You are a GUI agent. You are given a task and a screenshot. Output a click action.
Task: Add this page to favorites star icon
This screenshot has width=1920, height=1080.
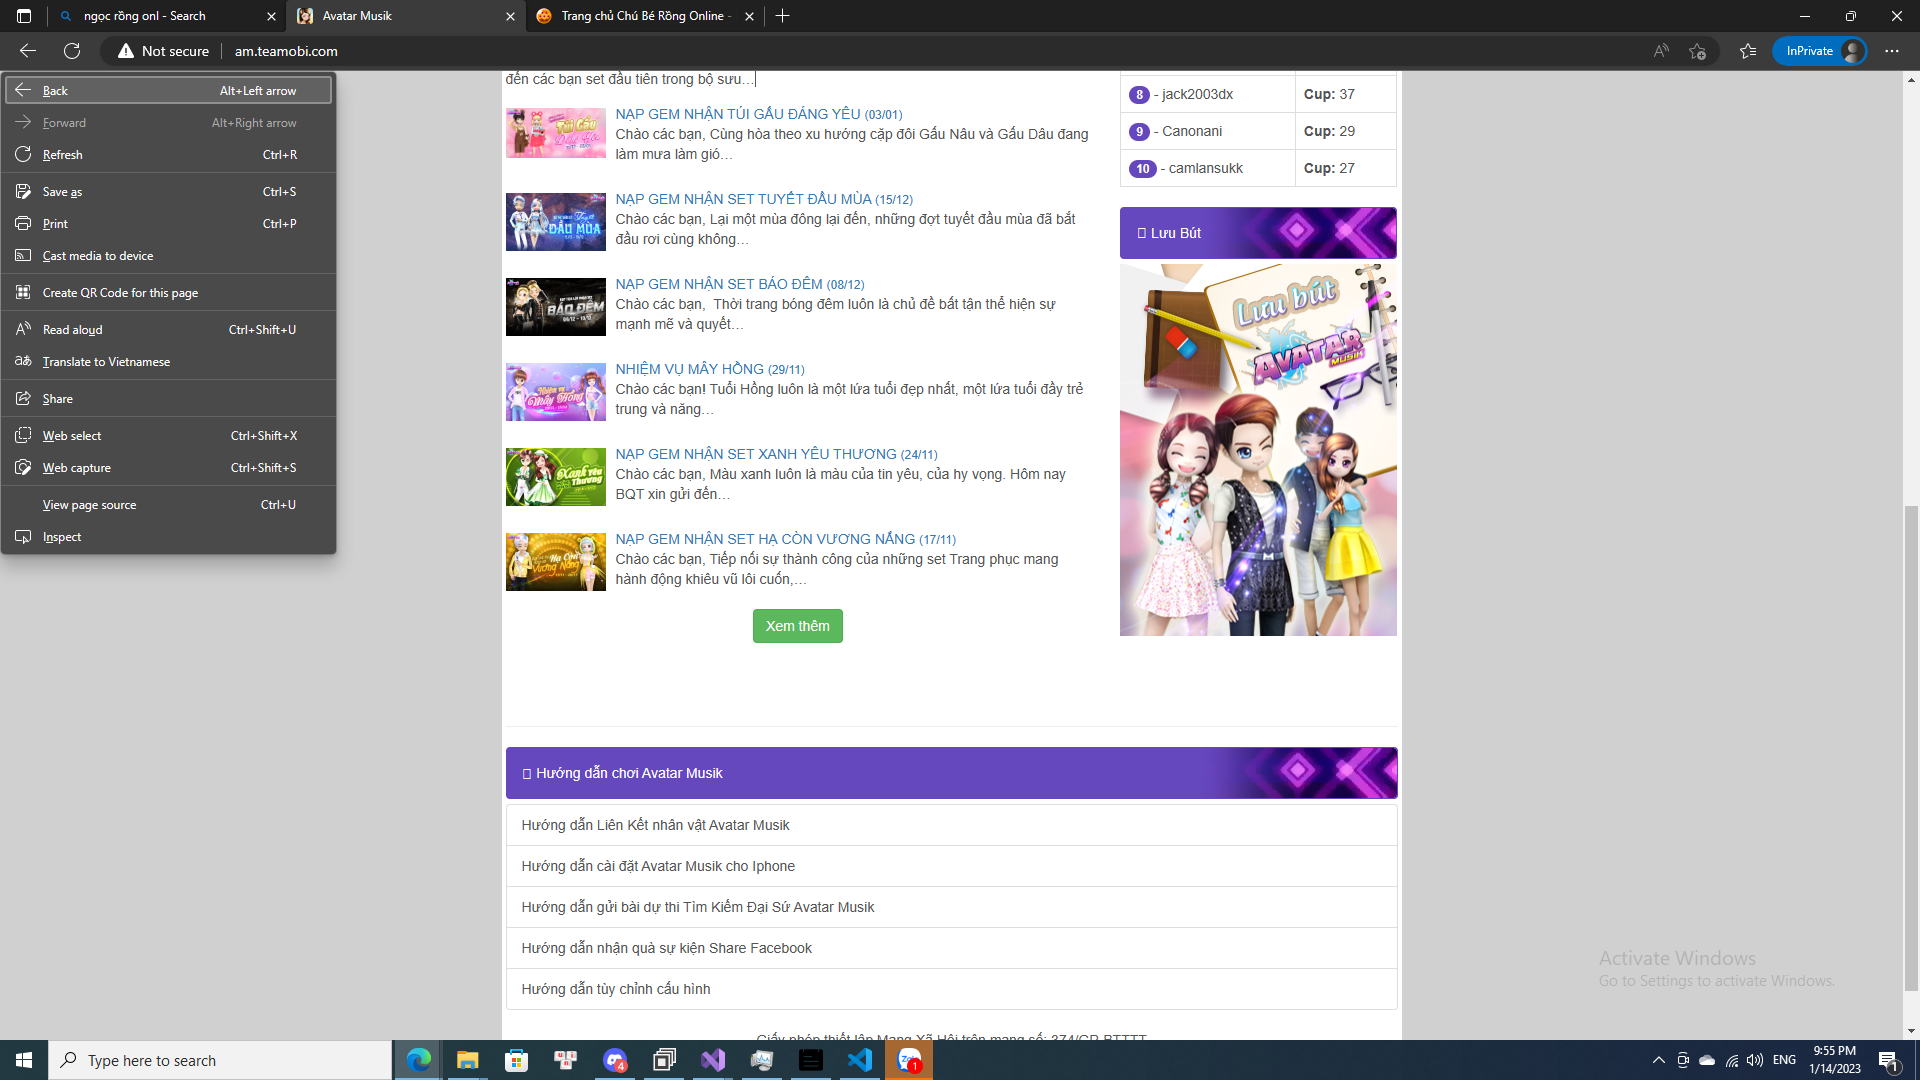point(1697,51)
